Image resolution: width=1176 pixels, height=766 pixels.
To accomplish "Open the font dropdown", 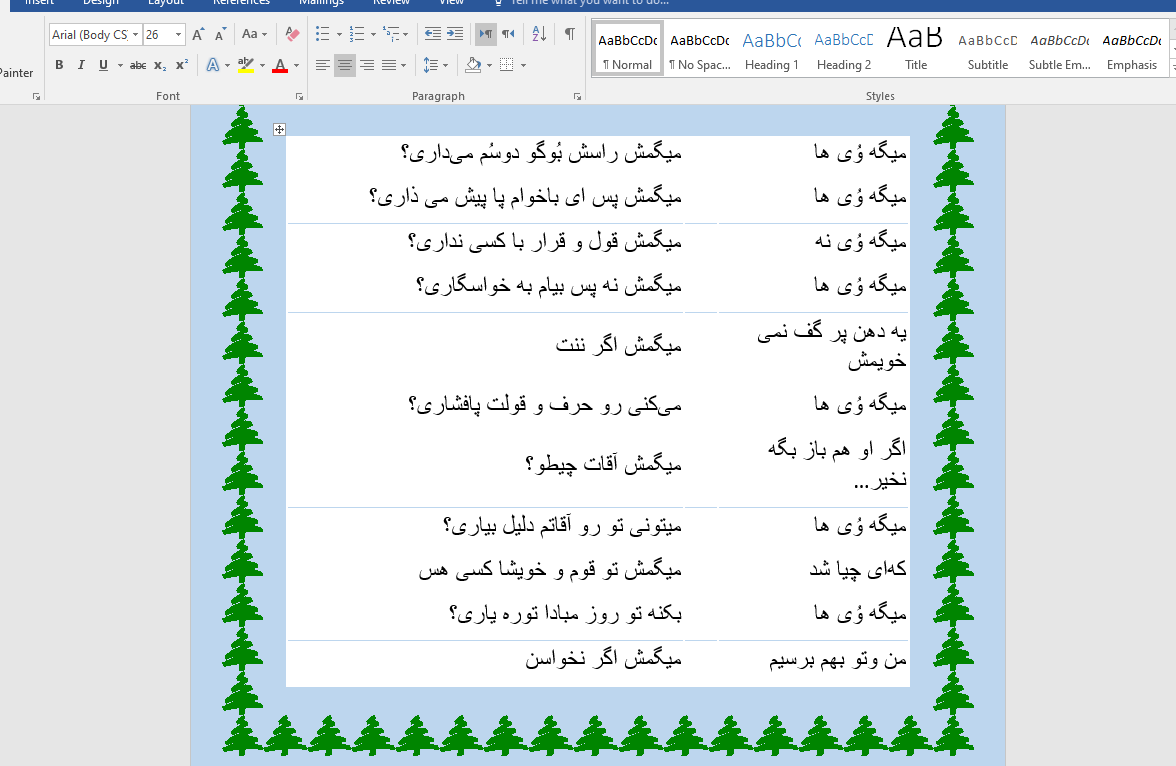I will (x=136, y=34).
